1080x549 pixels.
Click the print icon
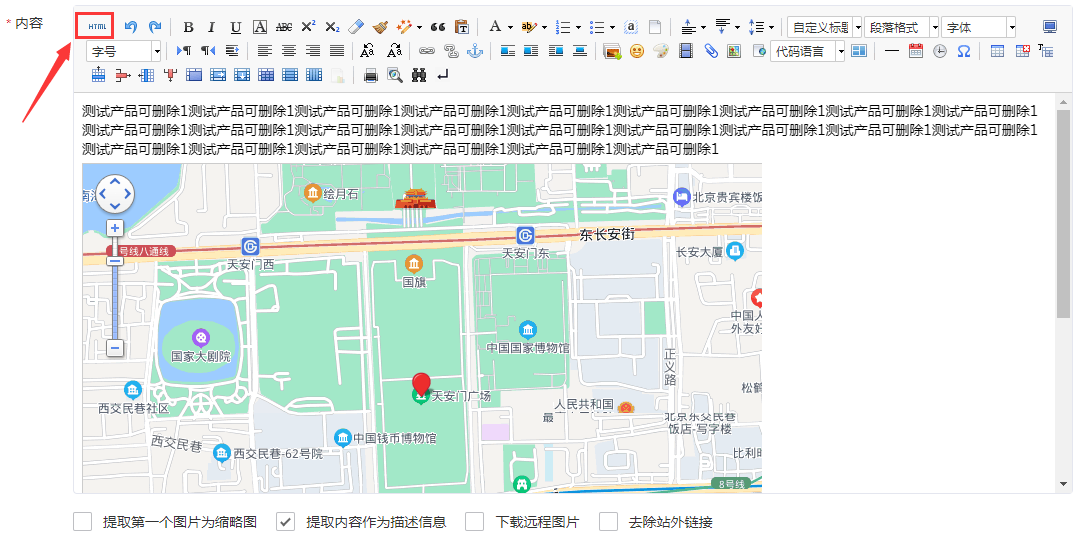click(371, 75)
